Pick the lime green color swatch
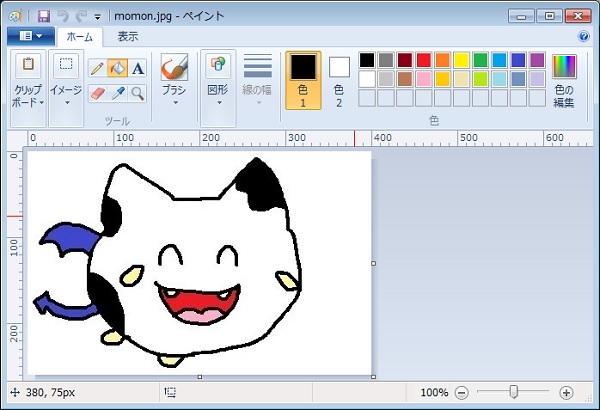Screen dimensions: 600x410 tap(481, 79)
